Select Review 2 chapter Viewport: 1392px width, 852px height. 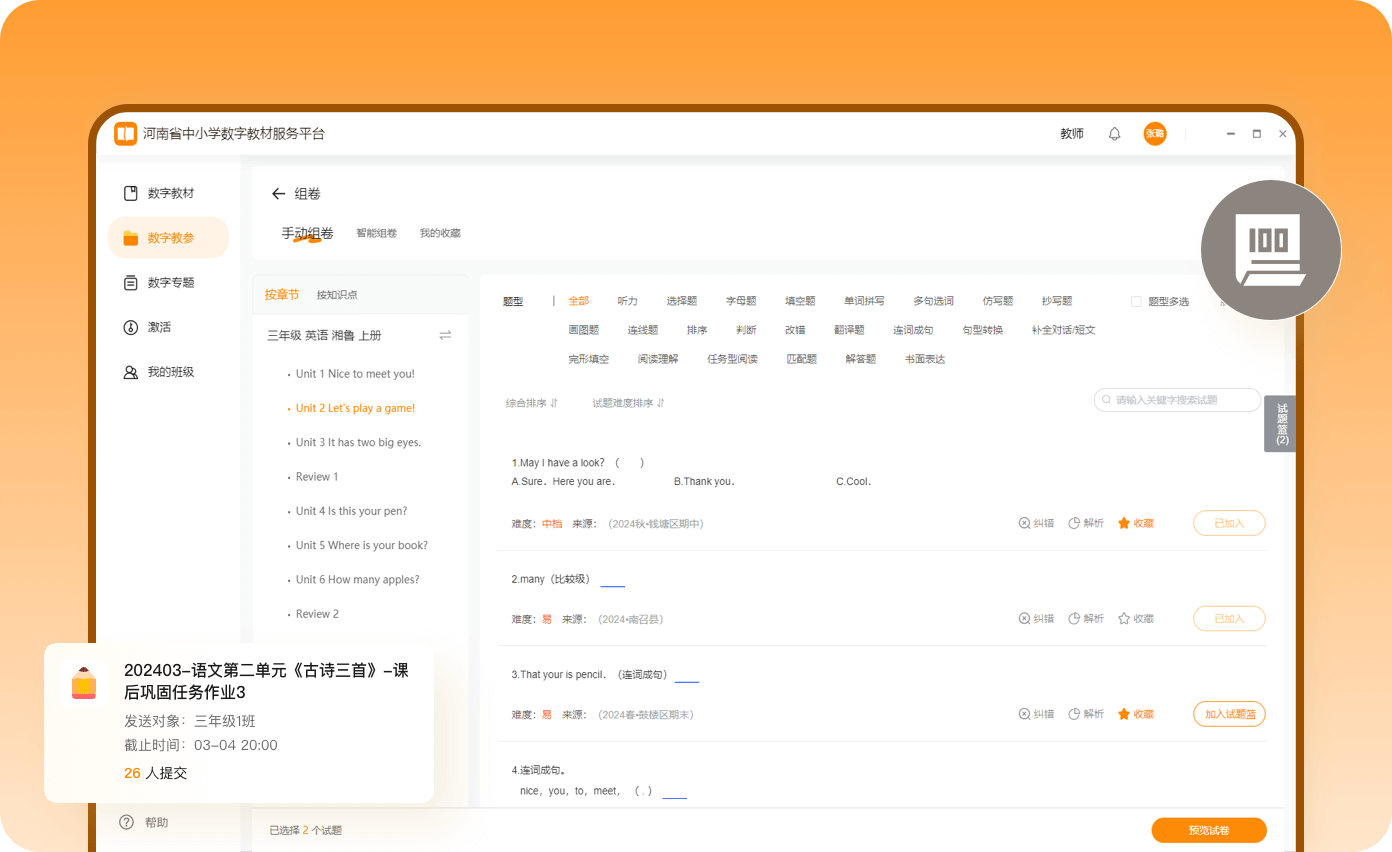[x=317, y=614]
